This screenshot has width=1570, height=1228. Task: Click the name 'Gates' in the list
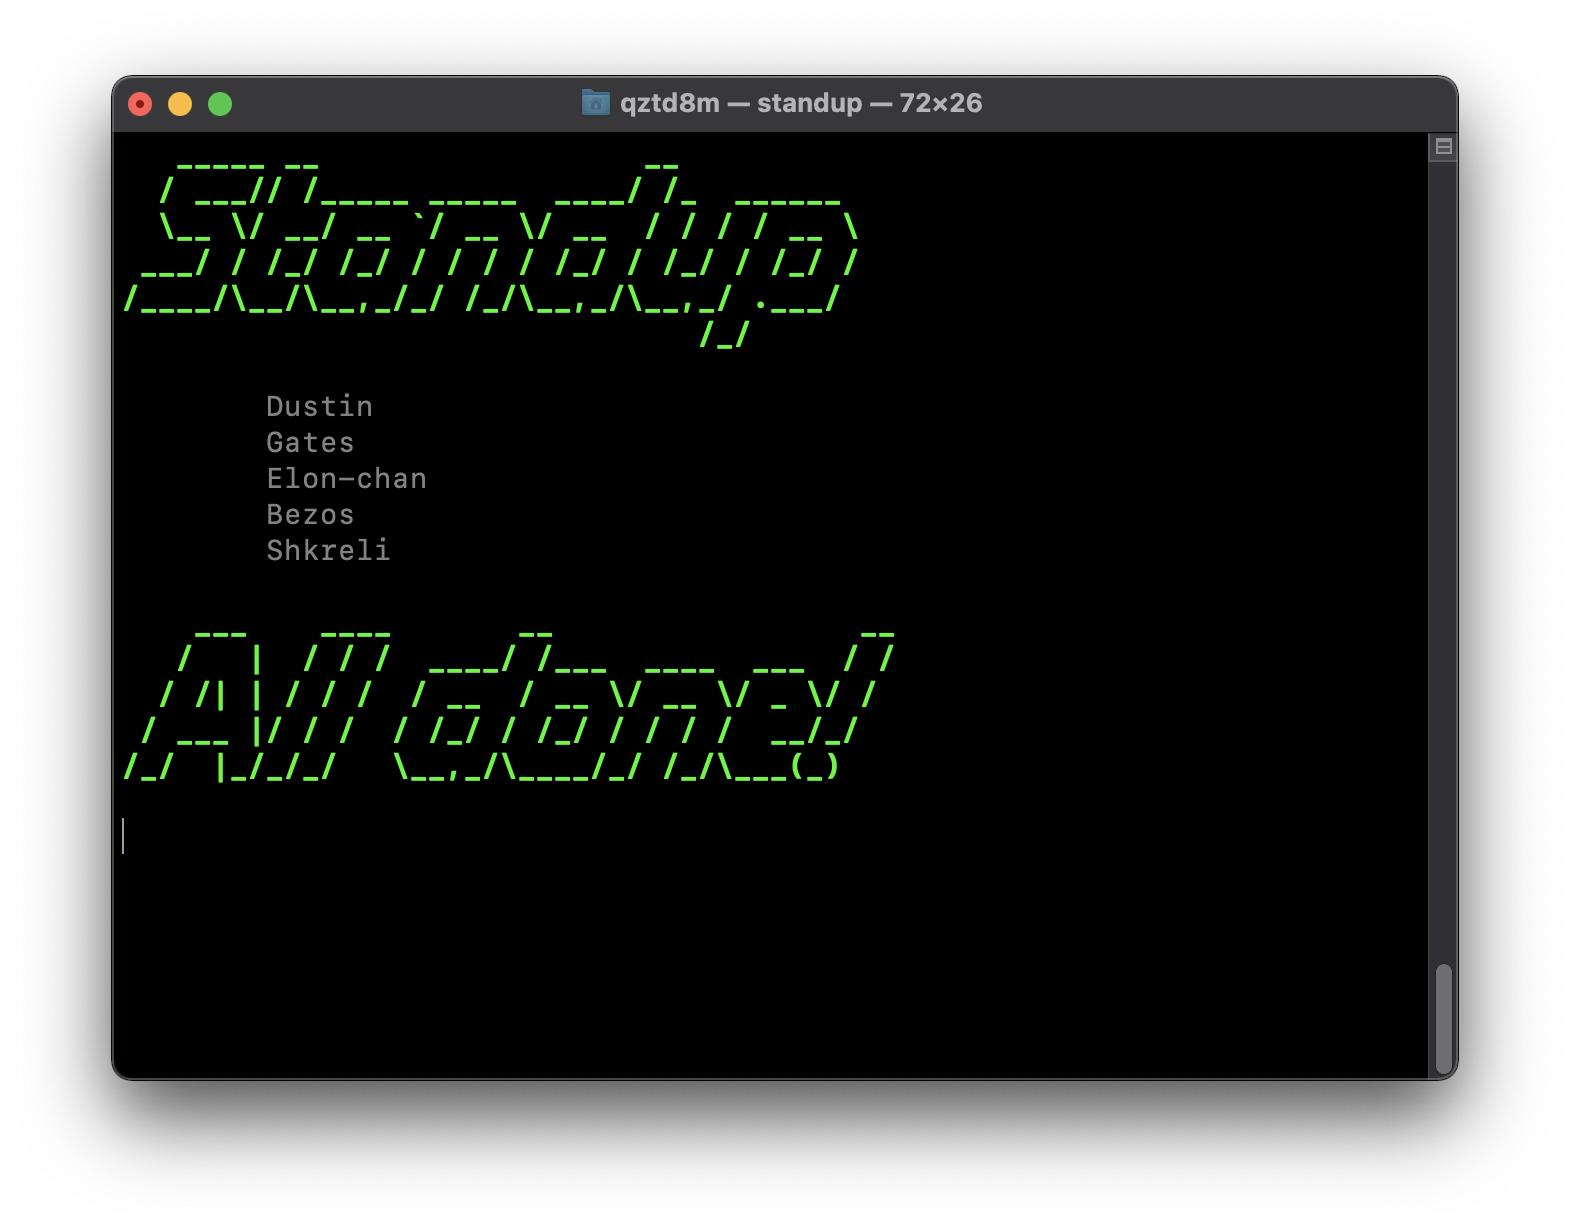310,442
